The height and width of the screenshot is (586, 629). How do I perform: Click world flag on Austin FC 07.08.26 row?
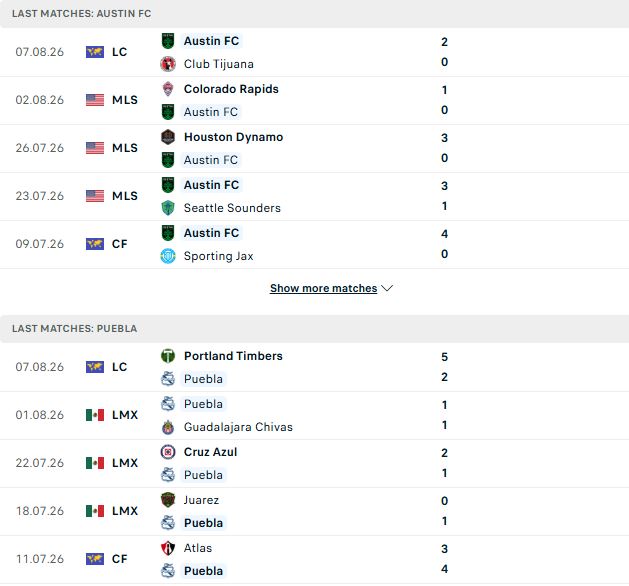(x=95, y=52)
